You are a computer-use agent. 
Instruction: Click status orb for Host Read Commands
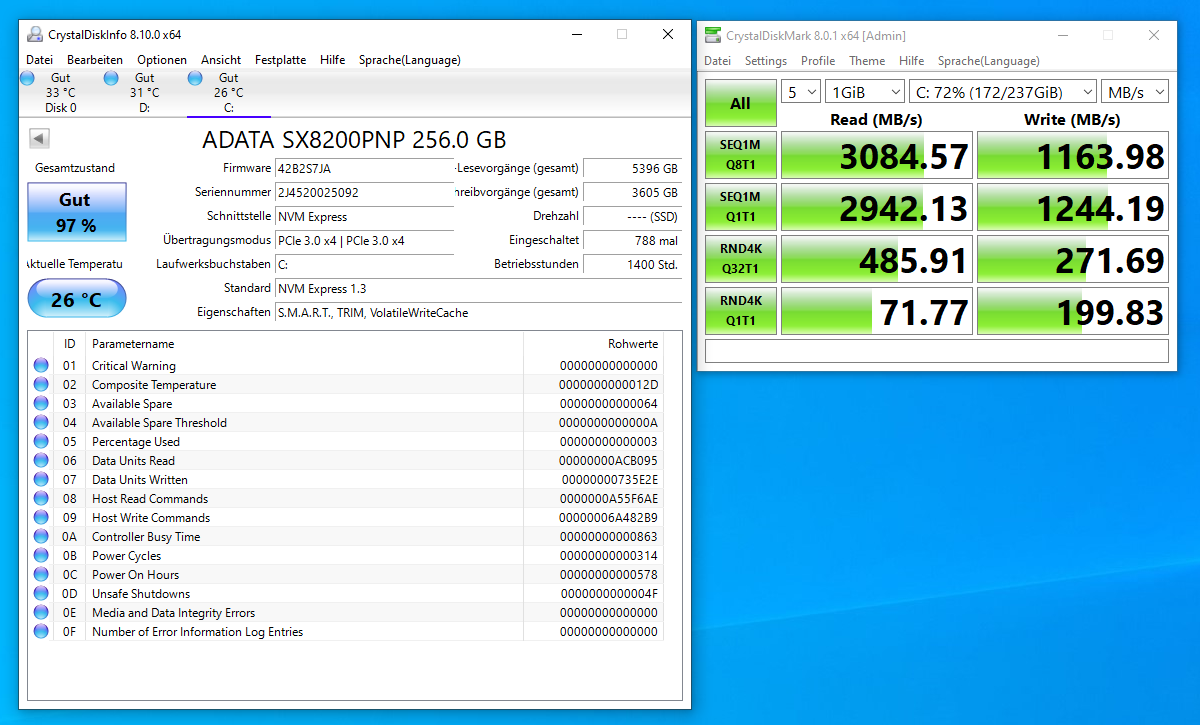click(41, 498)
